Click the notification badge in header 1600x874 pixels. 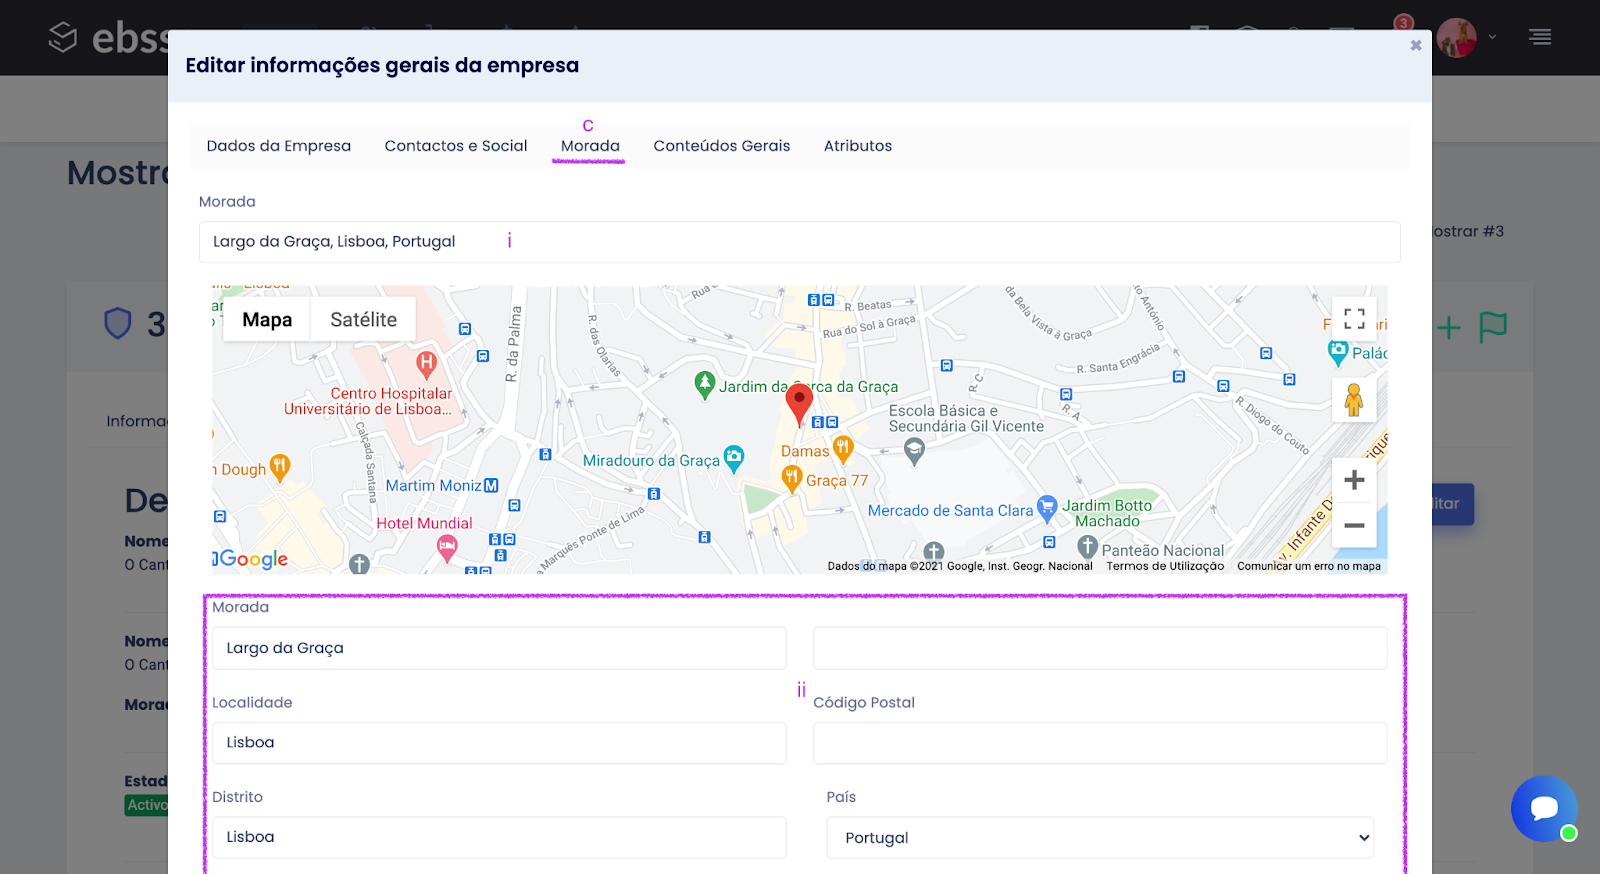point(1404,23)
